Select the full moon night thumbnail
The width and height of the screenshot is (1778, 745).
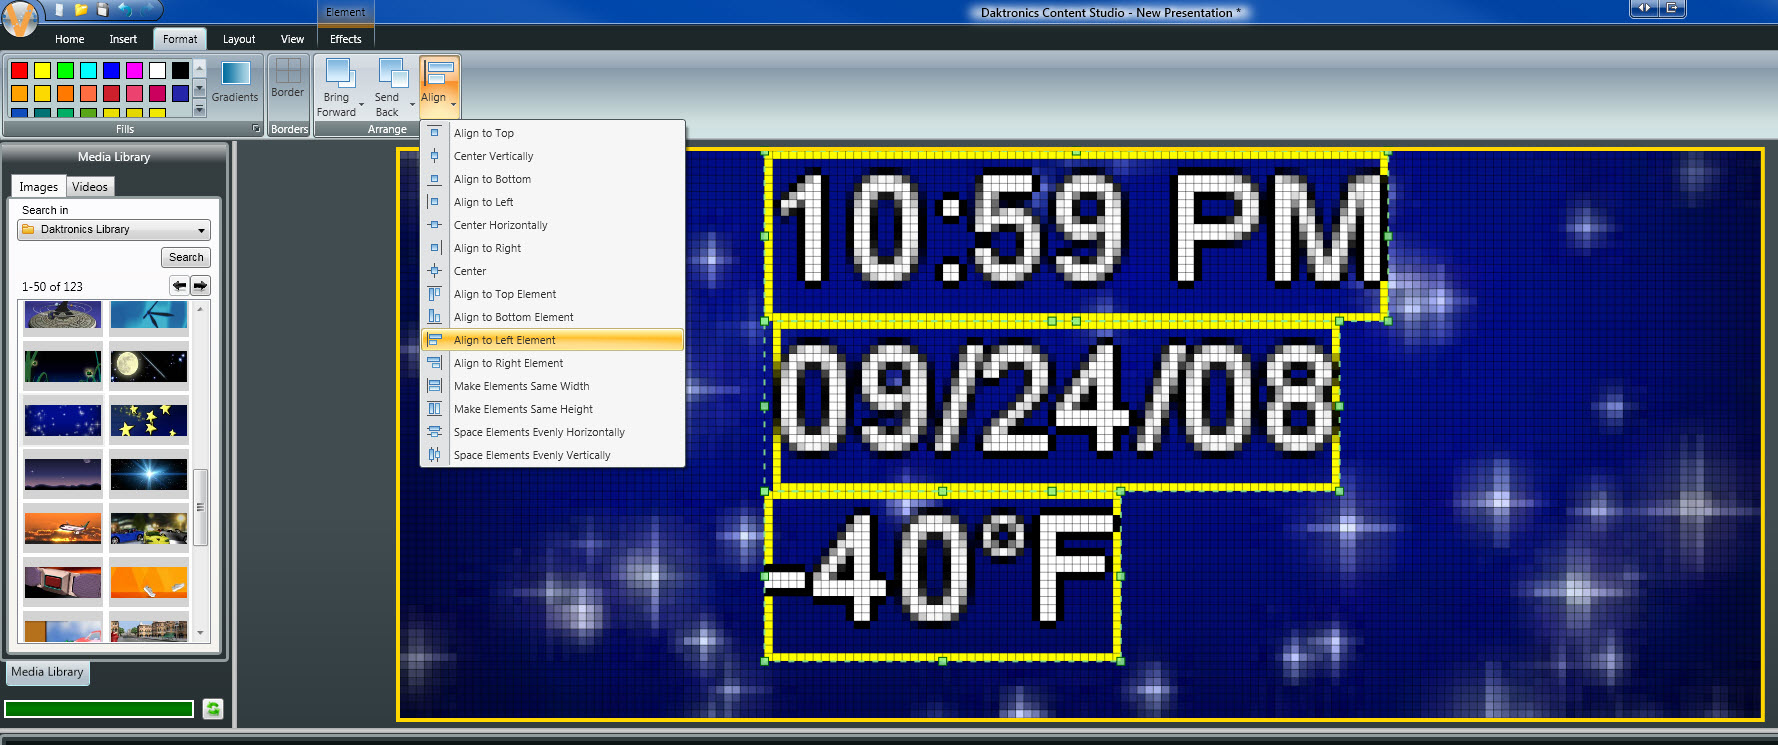click(148, 366)
